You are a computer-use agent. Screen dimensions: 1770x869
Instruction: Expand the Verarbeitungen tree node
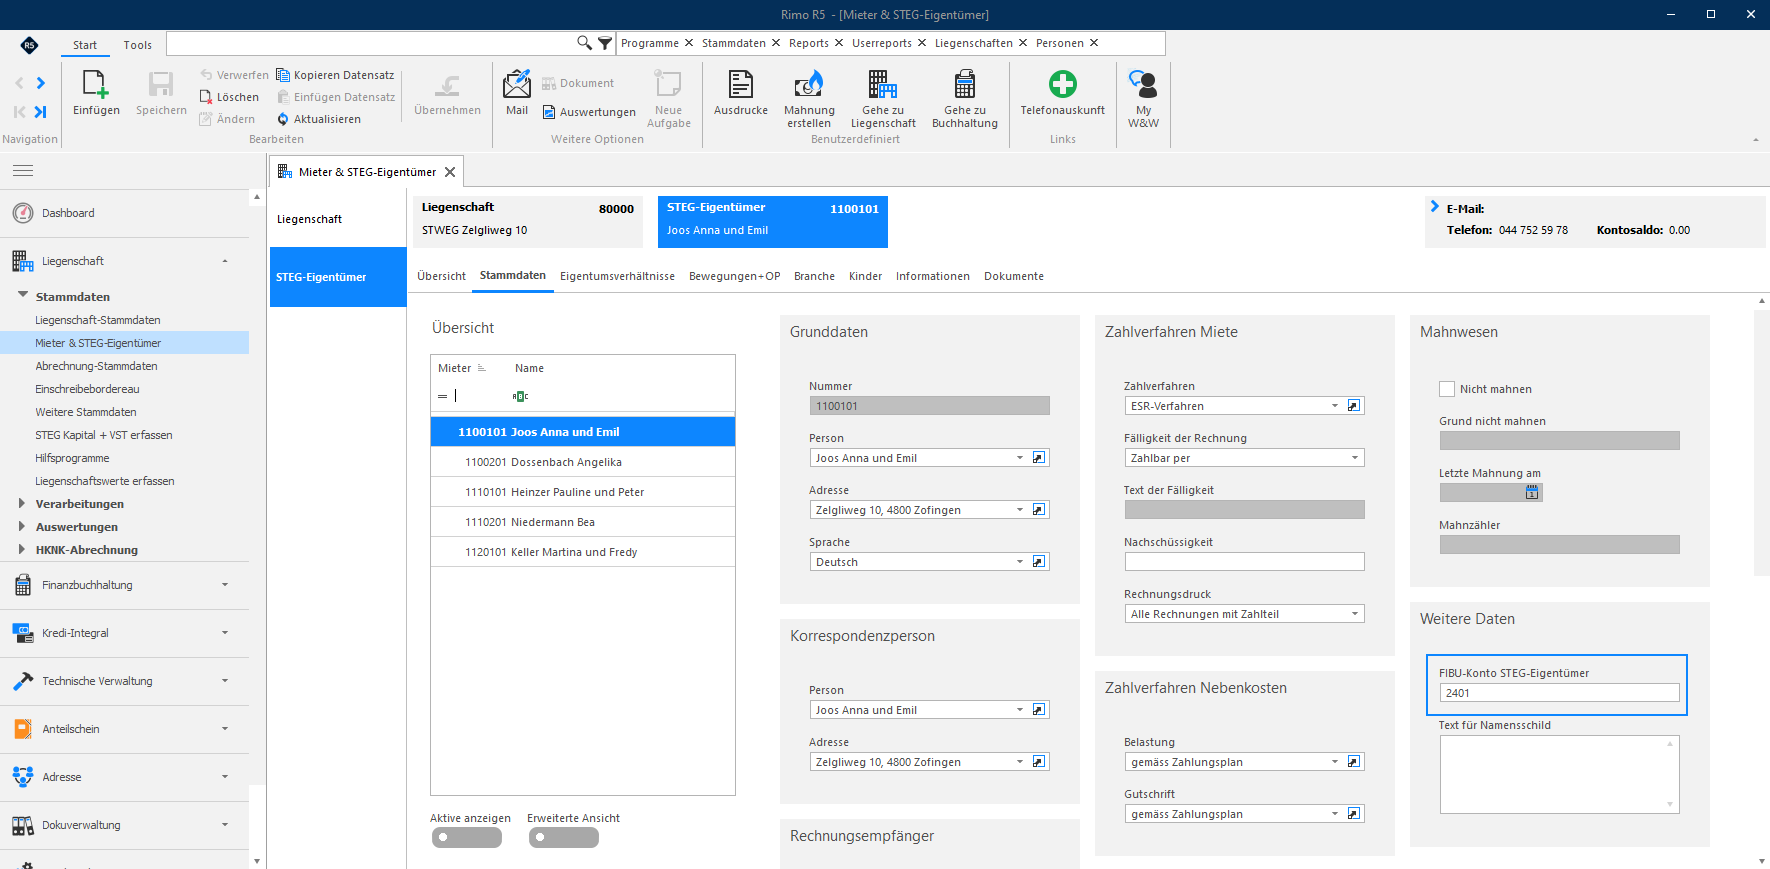point(22,503)
